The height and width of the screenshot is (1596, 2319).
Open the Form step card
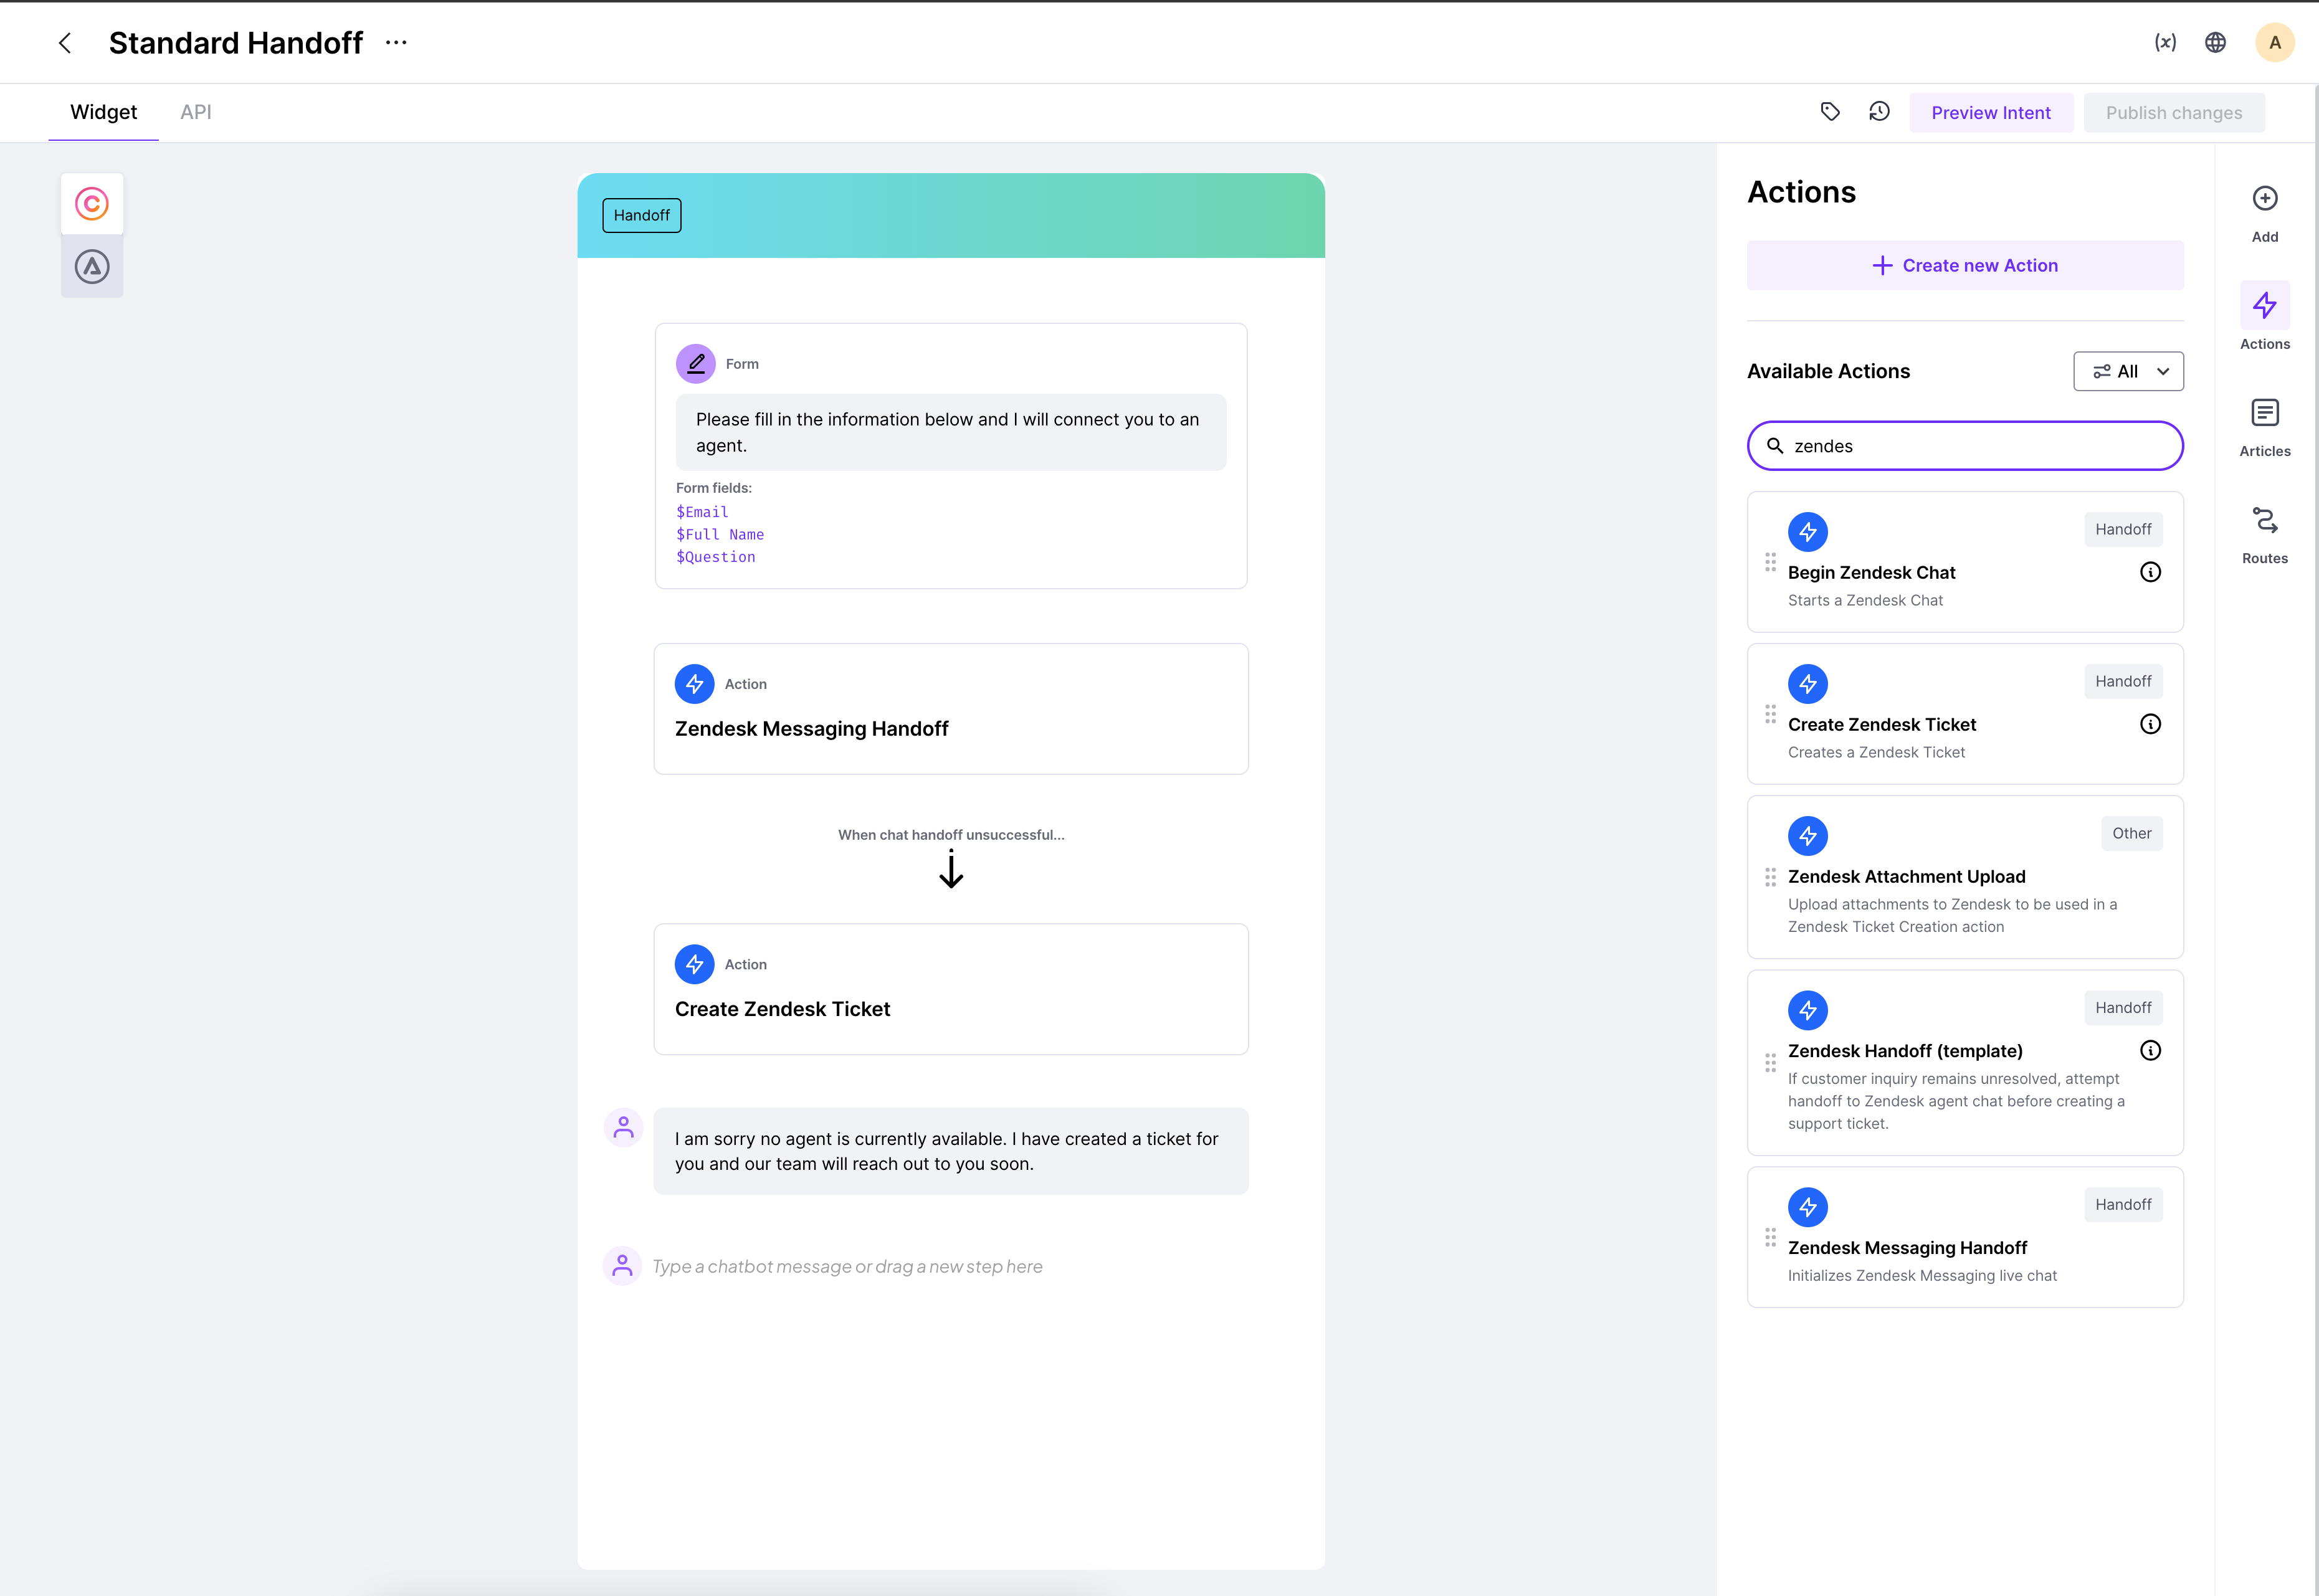pyautogui.click(x=951, y=456)
